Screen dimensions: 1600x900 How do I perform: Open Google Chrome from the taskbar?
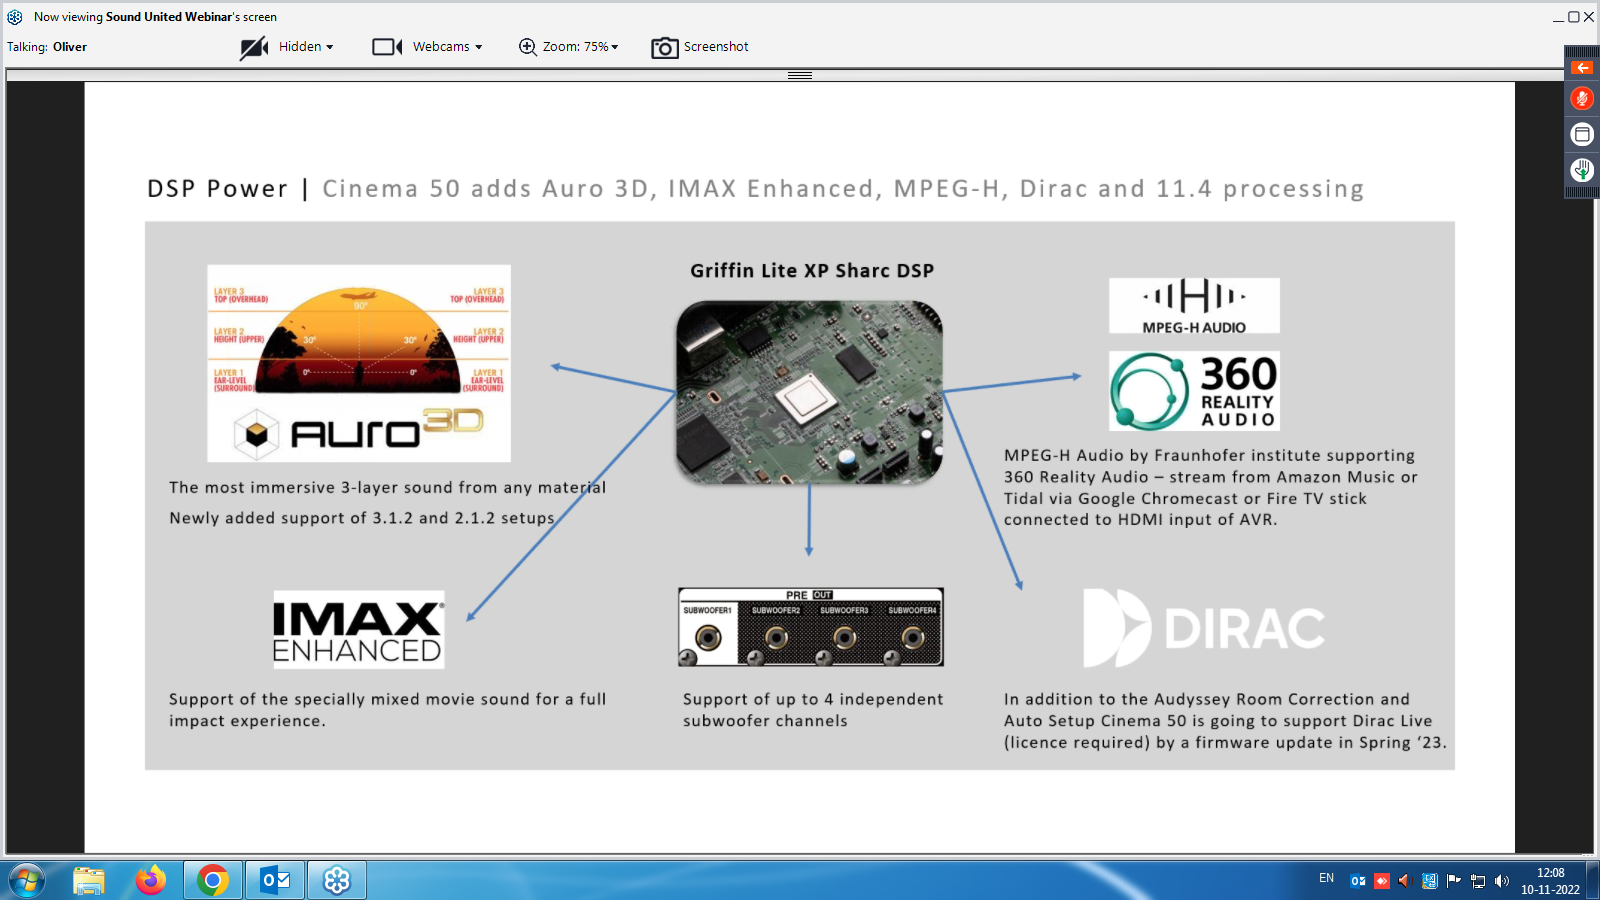(x=212, y=880)
